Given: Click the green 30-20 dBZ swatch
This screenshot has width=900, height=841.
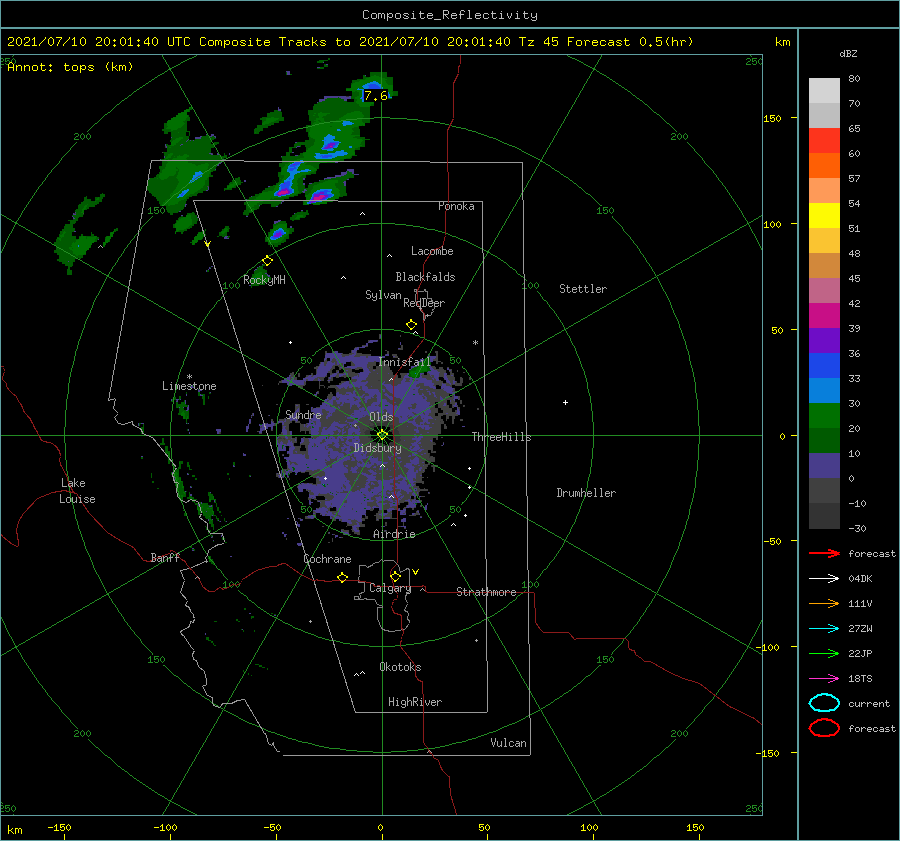Looking at the screenshot, I should coord(824,415).
